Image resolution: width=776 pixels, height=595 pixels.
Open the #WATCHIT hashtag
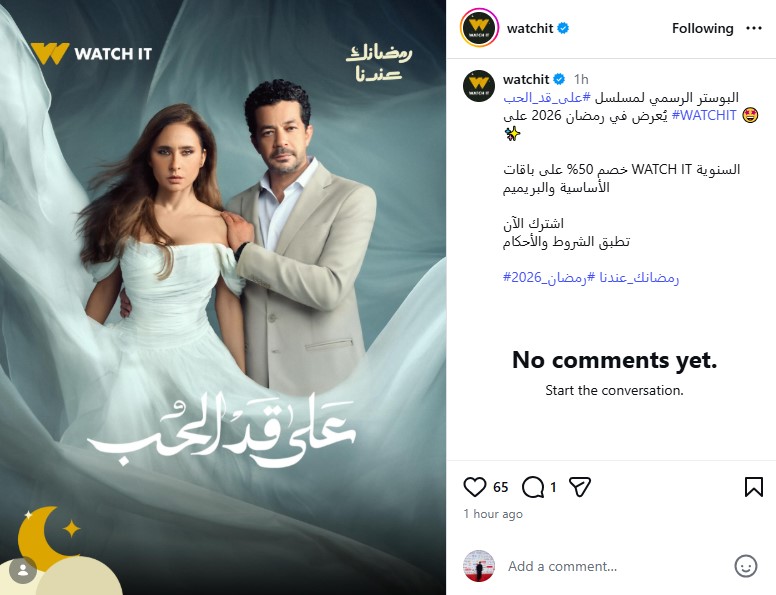click(704, 115)
